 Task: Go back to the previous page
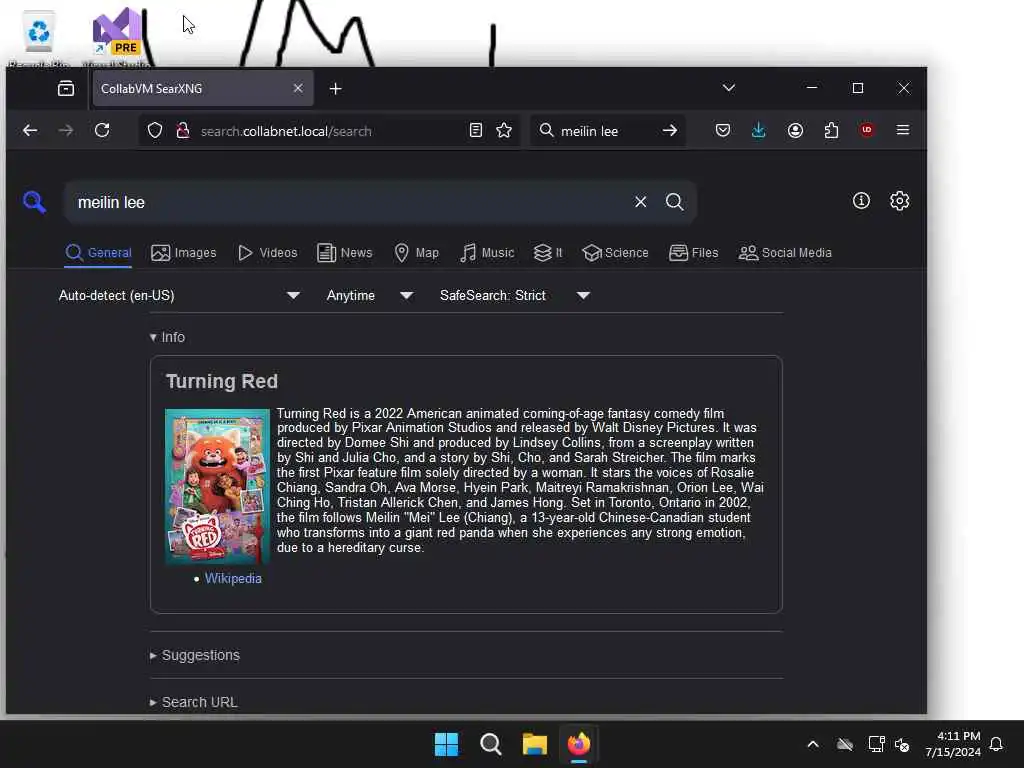[x=30, y=131]
